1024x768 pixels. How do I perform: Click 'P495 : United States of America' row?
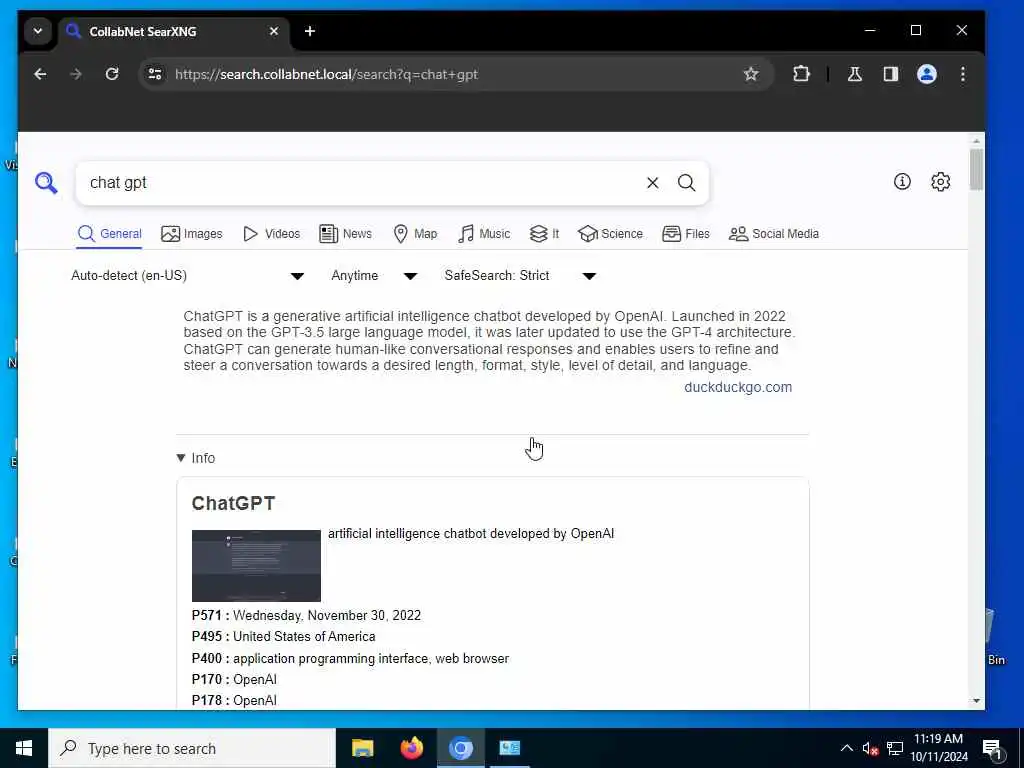pos(283,637)
